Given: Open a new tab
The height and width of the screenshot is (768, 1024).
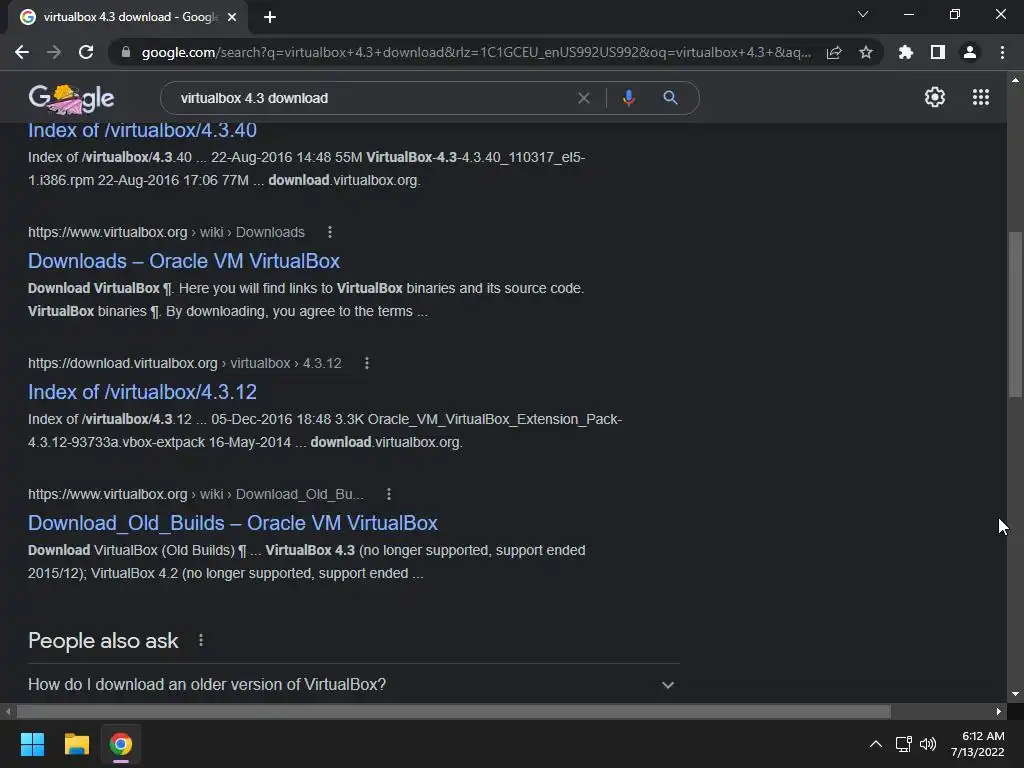Looking at the screenshot, I should [x=270, y=17].
